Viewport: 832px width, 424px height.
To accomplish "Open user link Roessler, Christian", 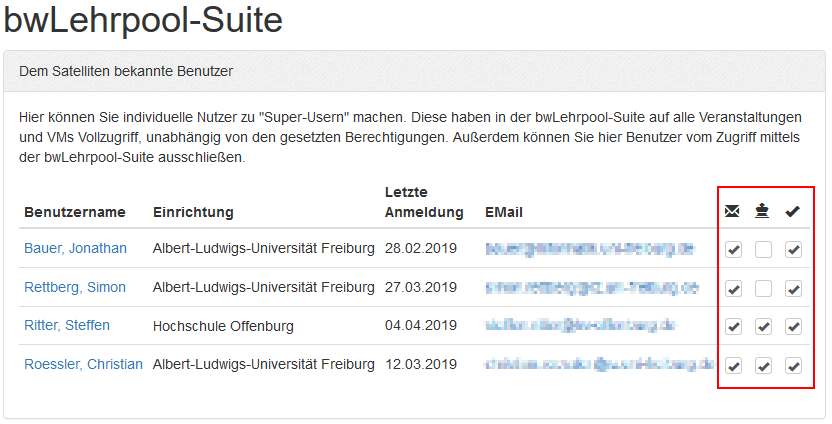I will point(83,364).
